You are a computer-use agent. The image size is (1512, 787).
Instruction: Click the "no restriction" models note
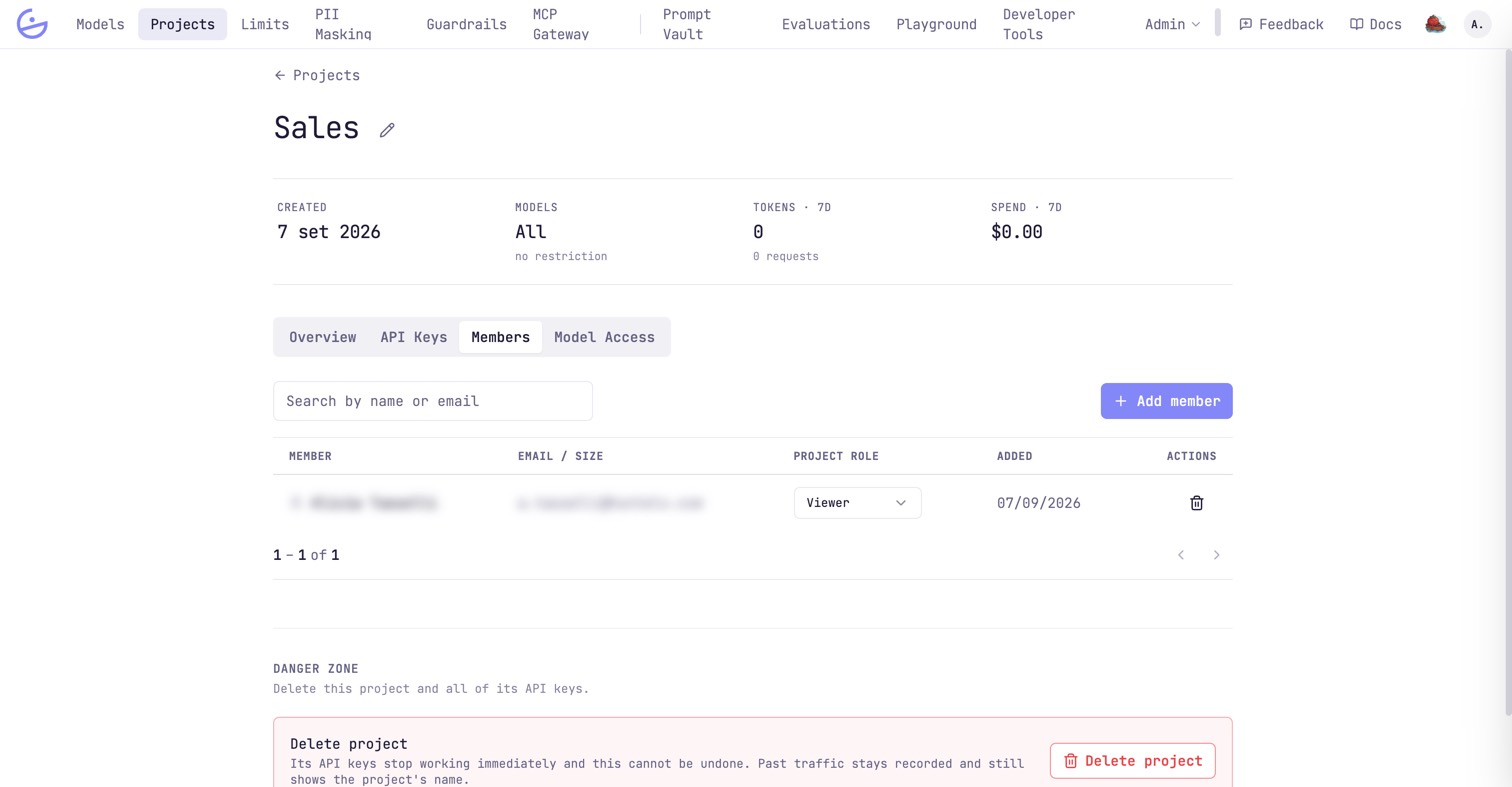(561, 256)
